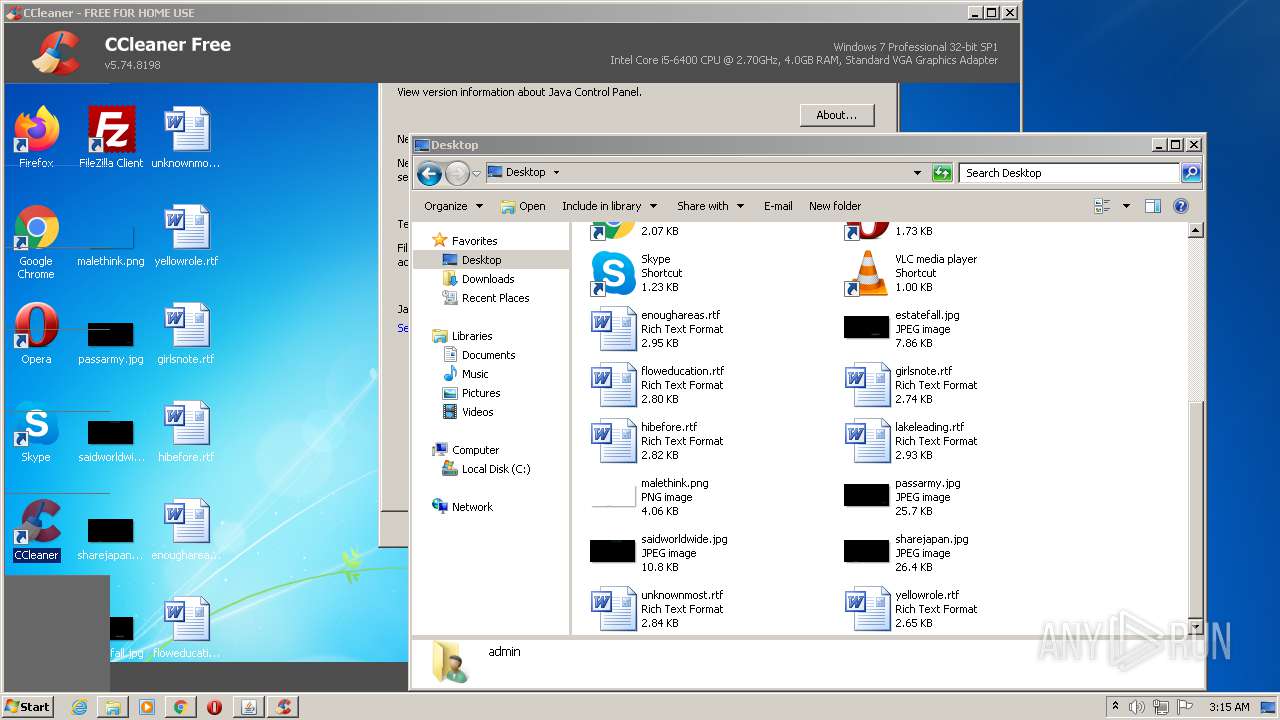This screenshot has height=720, width=1280.
Task: Select the Opera desktop shortcut
Action: (36, 333)
